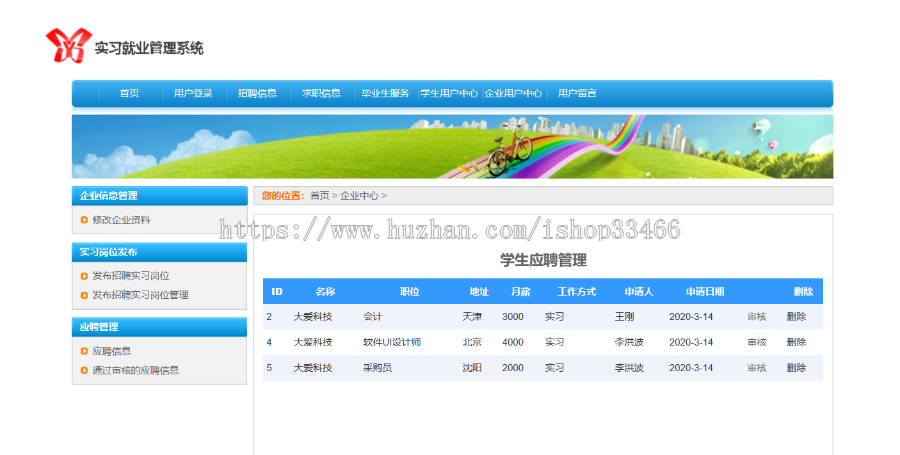Click orange bullet beside 通过审核的应聘信息

tap(84, 371)
